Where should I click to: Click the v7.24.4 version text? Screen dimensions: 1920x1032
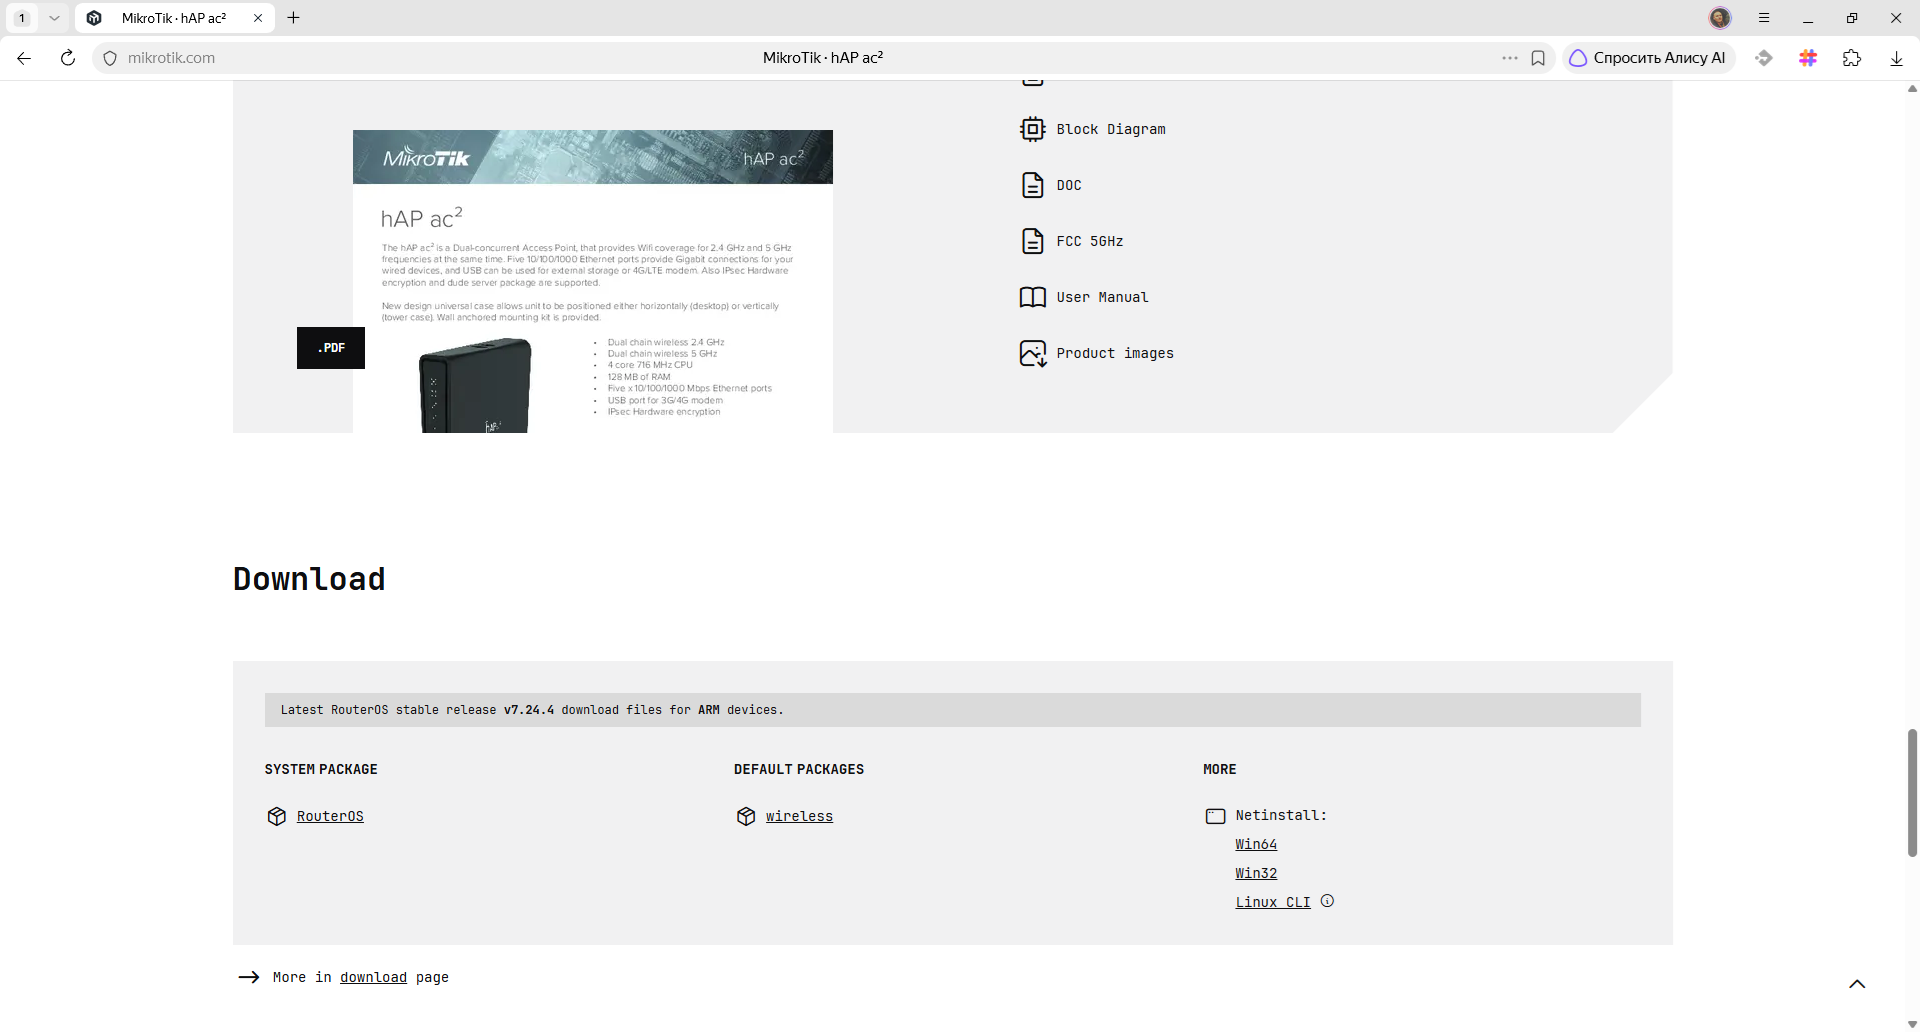[x=529, y=710]
